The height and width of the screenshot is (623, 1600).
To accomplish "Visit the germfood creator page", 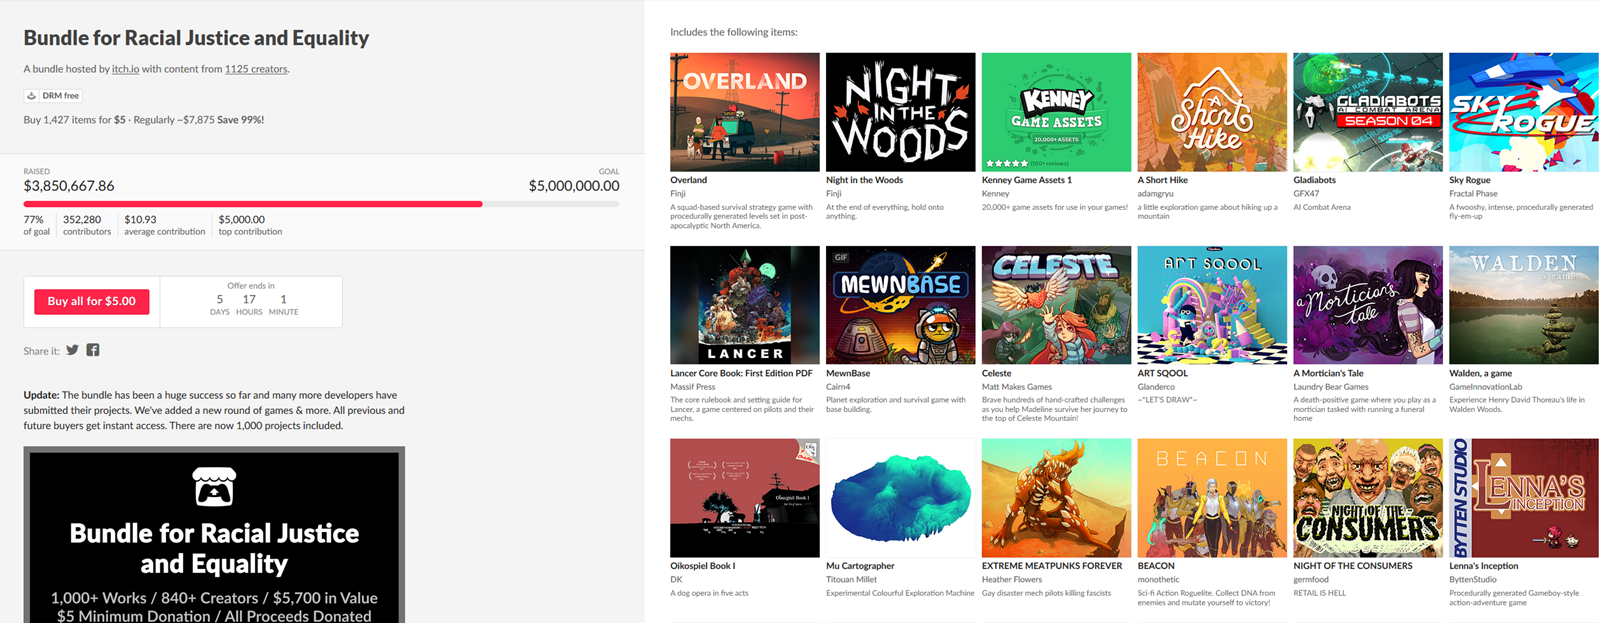I will [x=1311, y=580].
